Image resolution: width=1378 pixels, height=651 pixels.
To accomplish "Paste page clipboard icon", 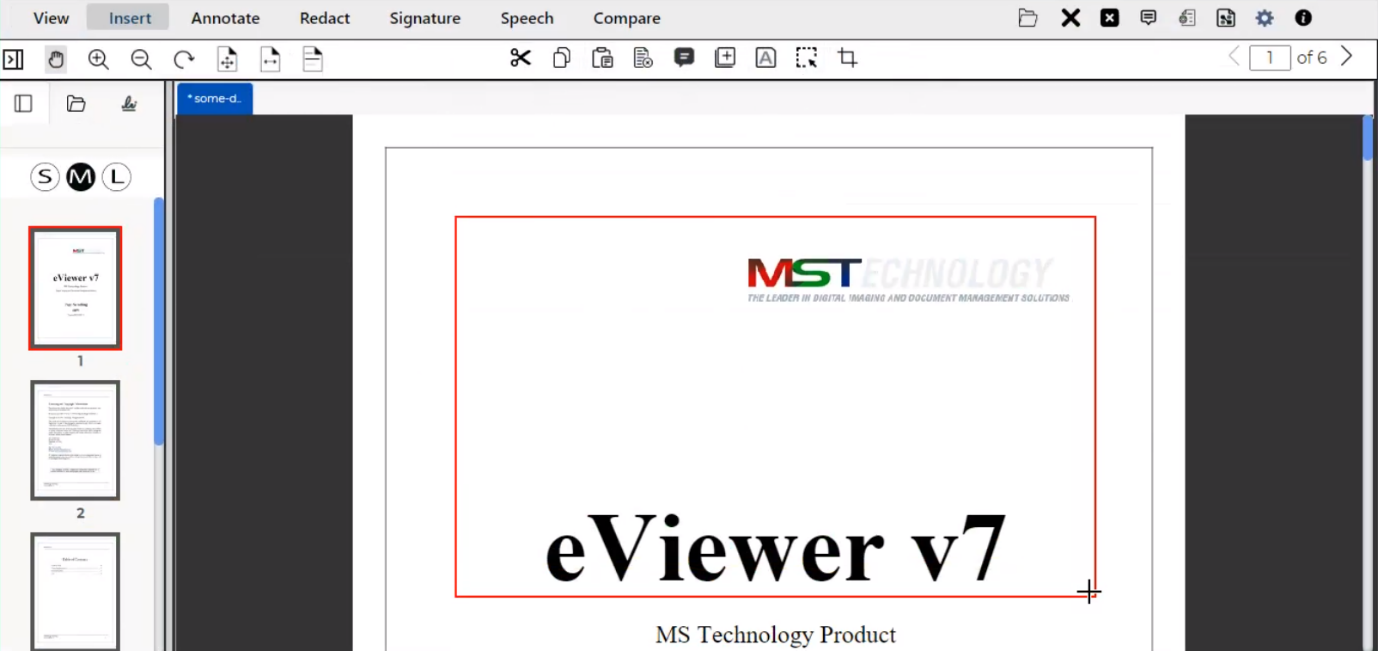I will (x=602, y=58).
